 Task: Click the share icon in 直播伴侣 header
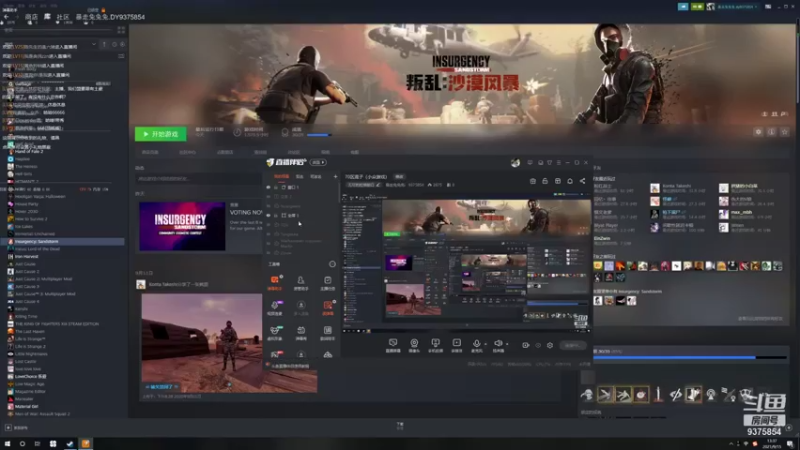click(x=582, y=181)
